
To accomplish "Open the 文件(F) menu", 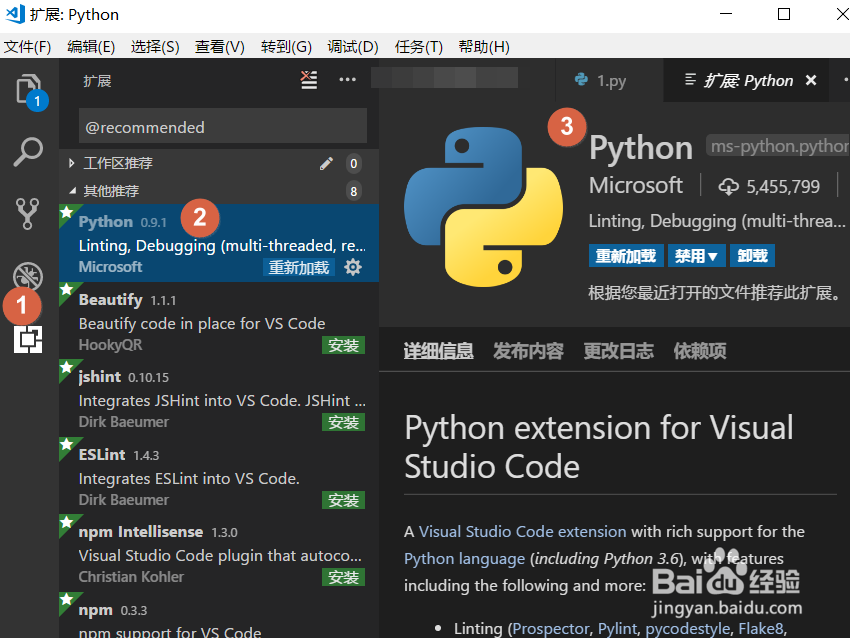I will (27, 47).
